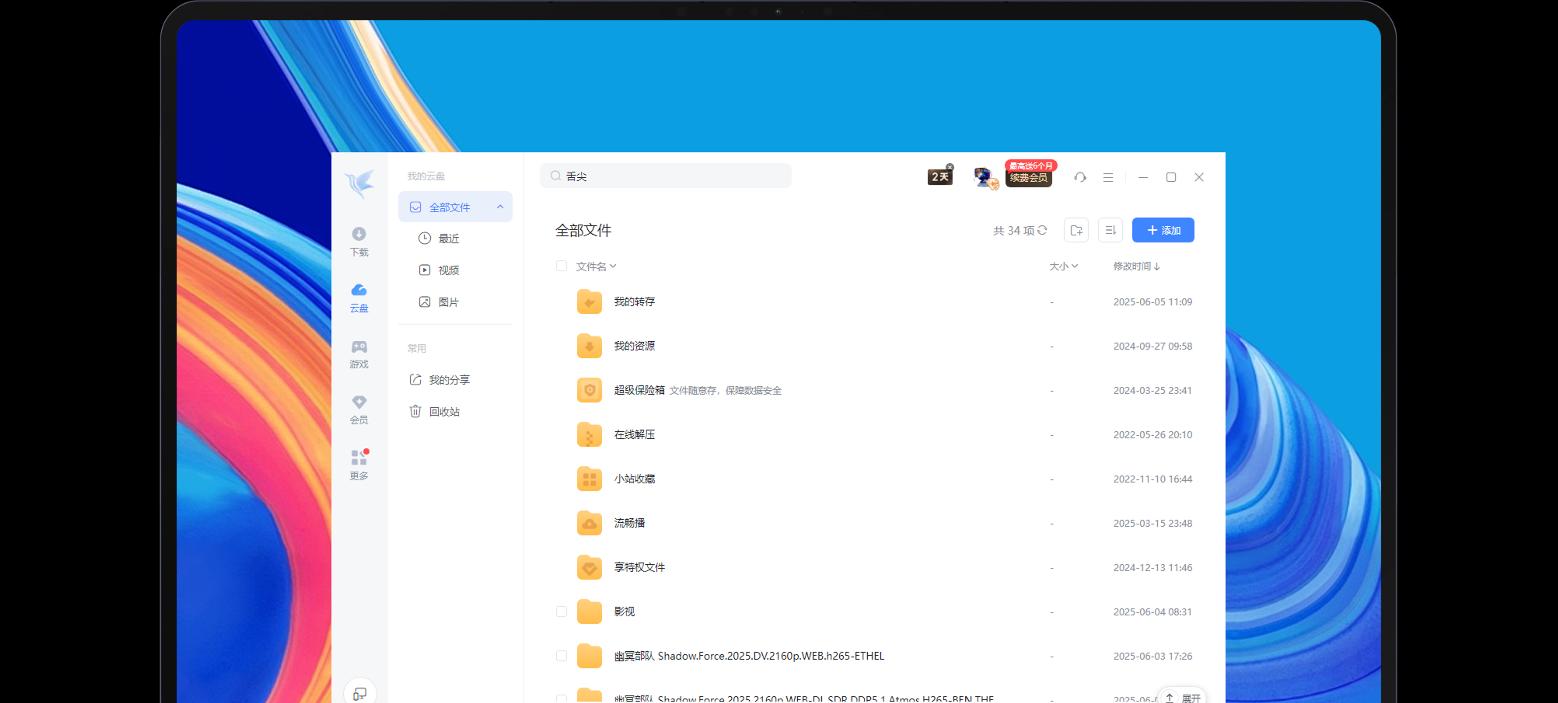This screenshot has width=1558, height=703.
Task: Click the Xunlei bird logo
Action: (359, 184)
